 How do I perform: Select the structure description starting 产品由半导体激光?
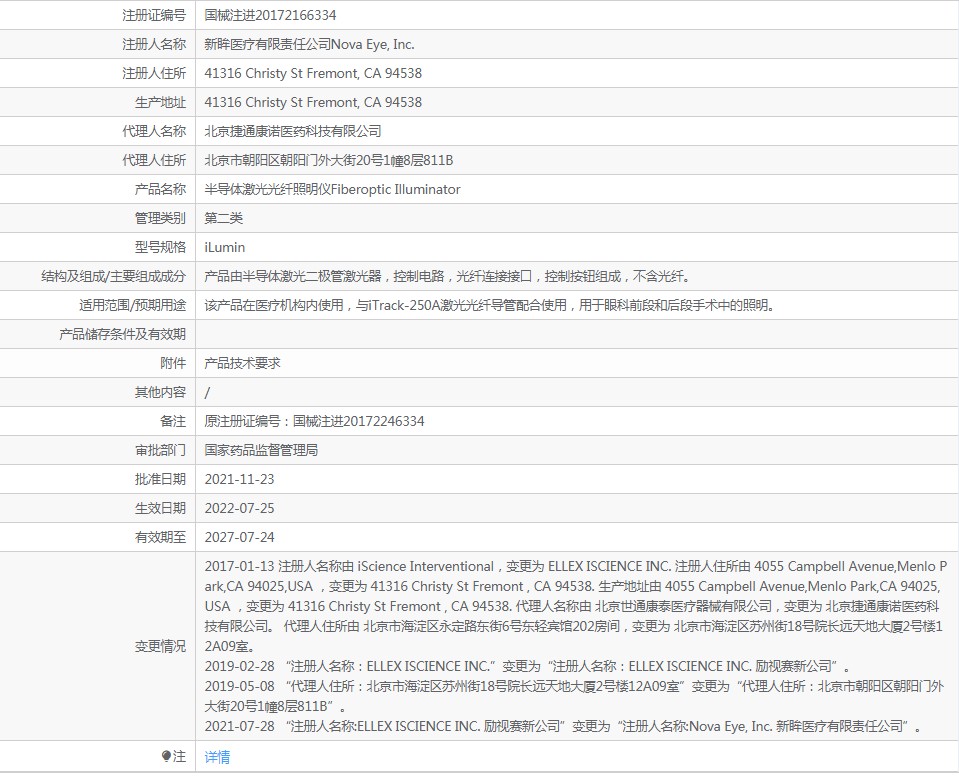[x=448, y=276]
